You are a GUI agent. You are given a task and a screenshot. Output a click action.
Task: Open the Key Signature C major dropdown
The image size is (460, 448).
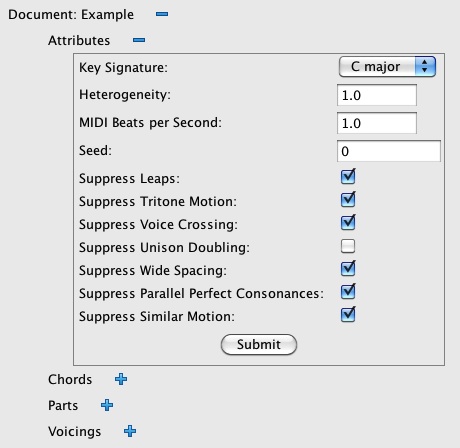coord(387,67)
